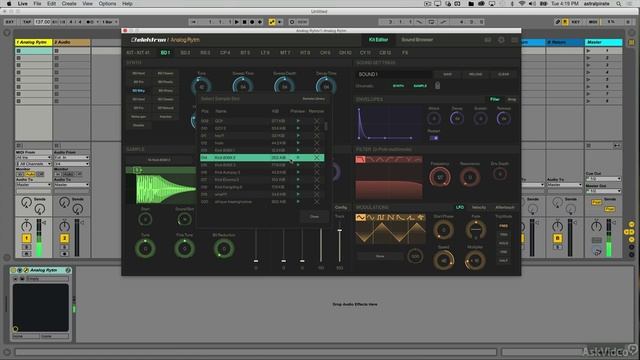Viewport: 640px width, 360px height.
Task: Click the filter Resonance knob
Action: click(470, 177)
